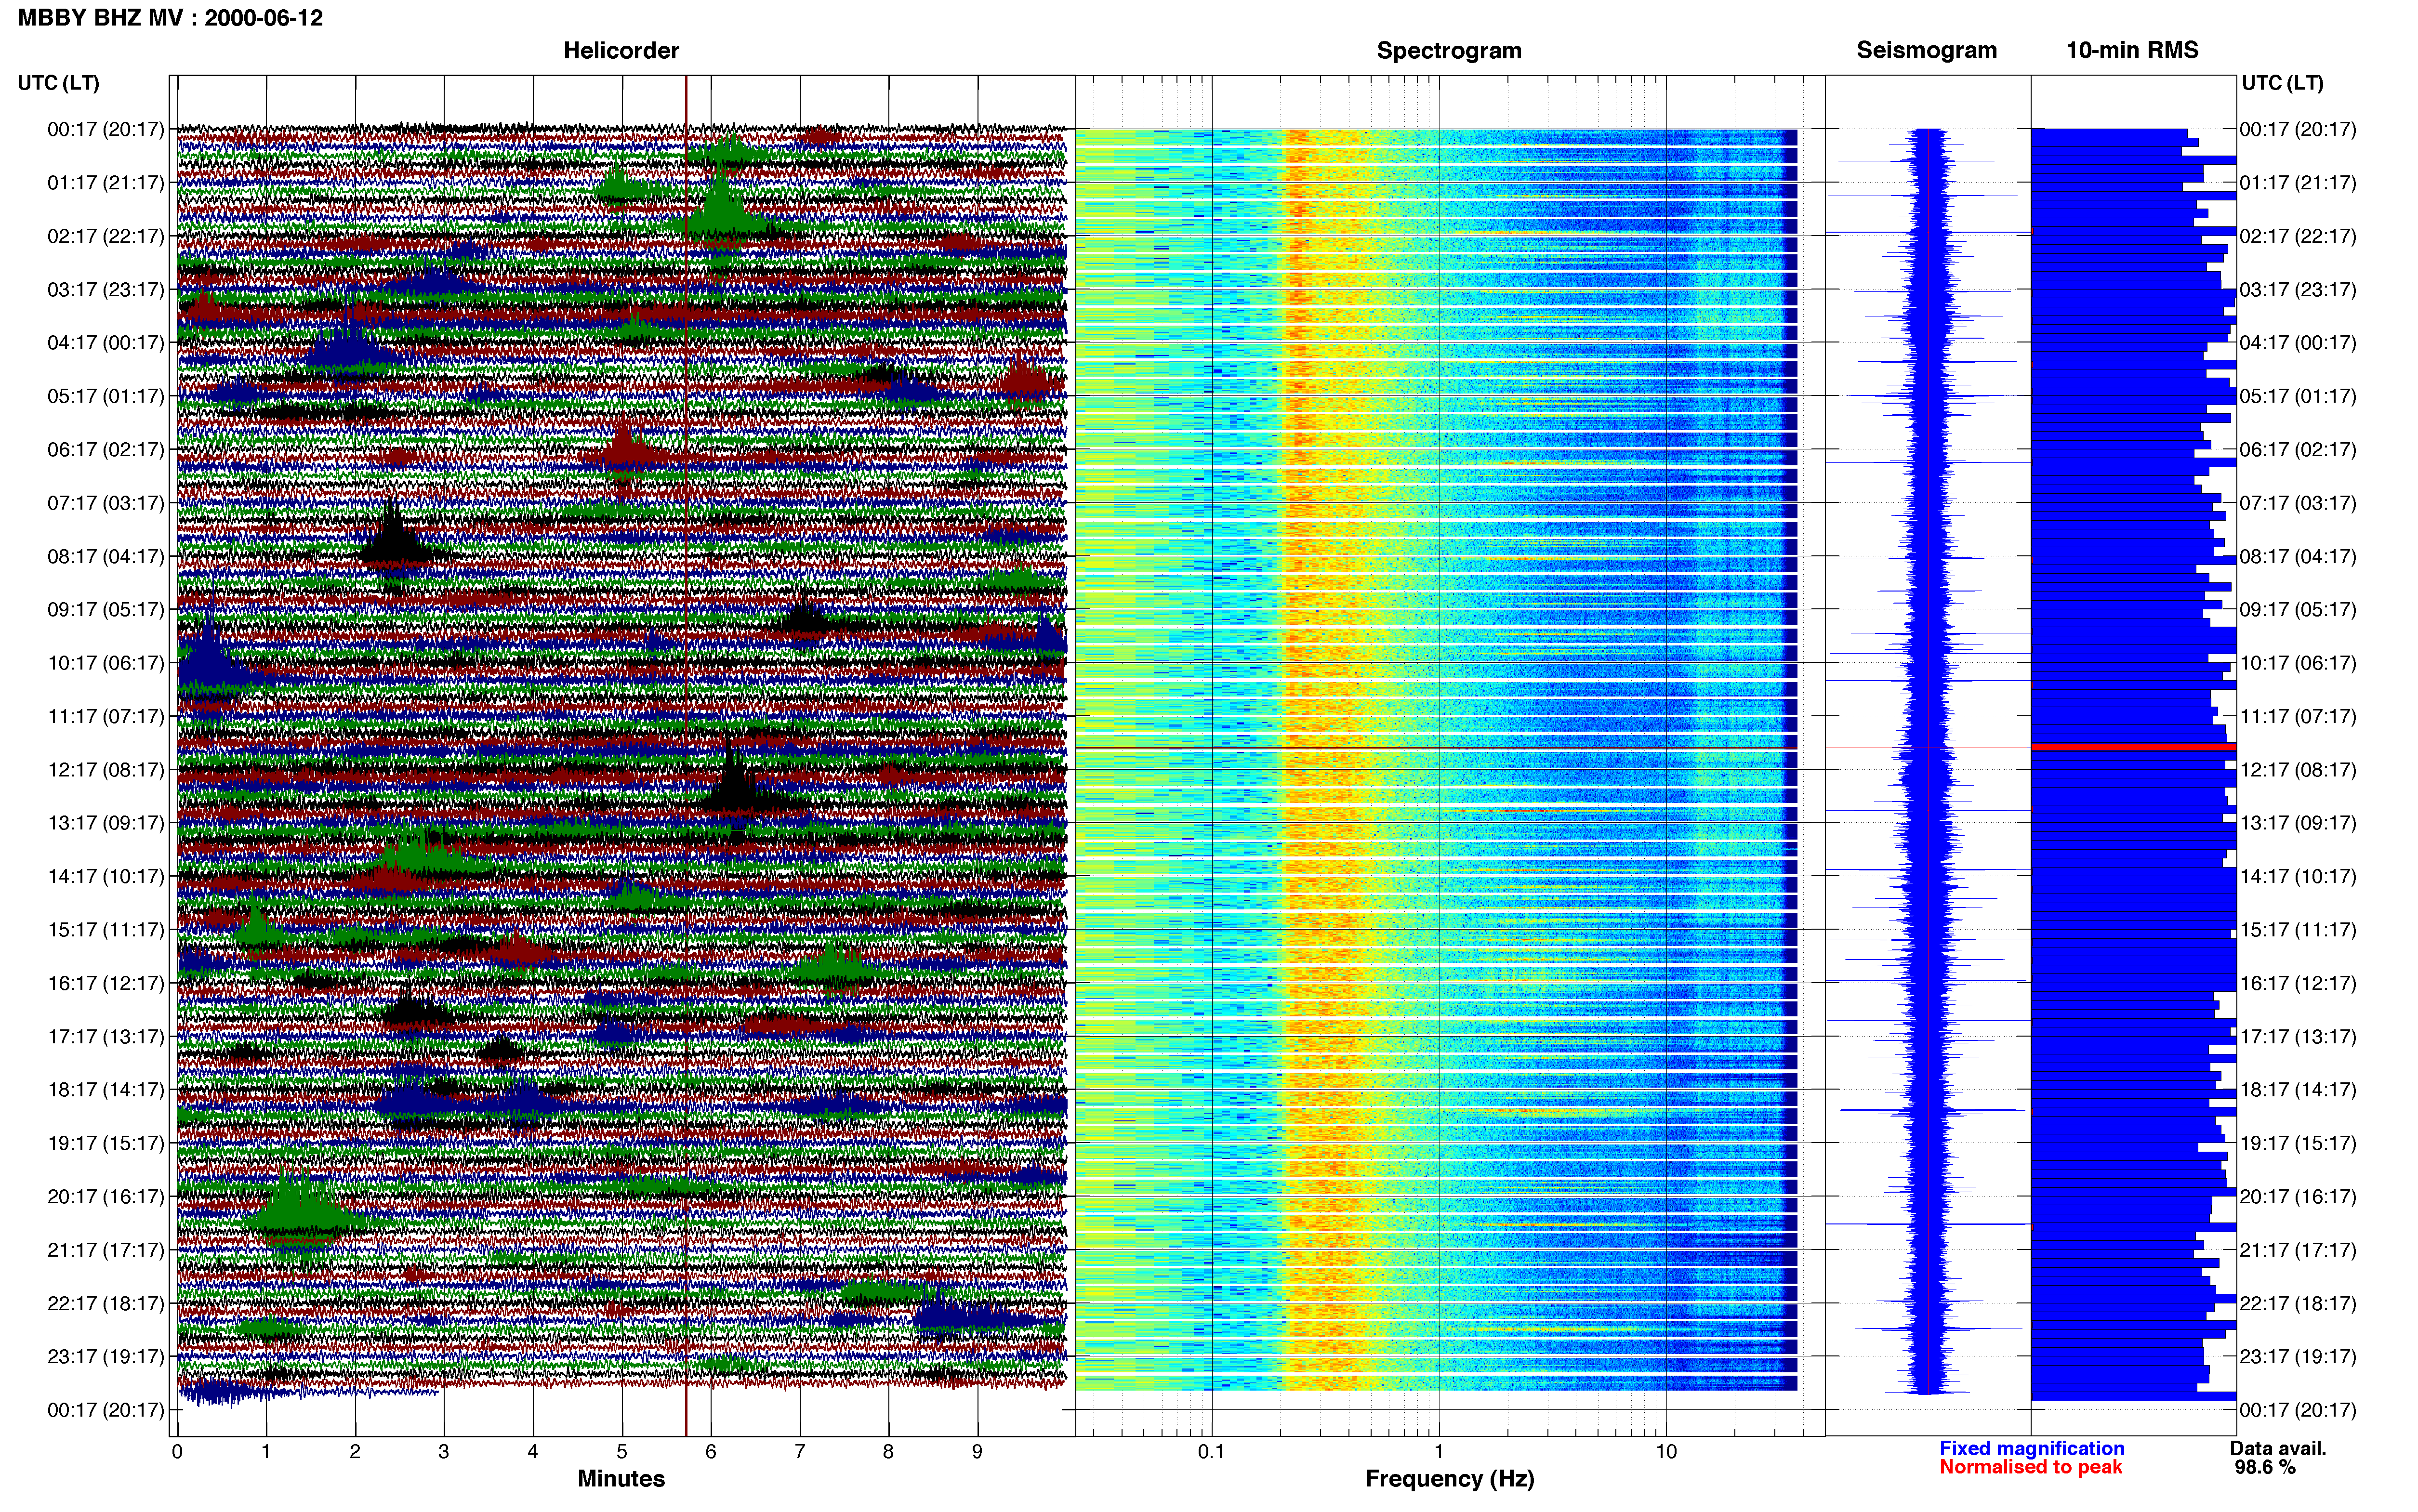The width and height of the screenshot is (2418, 1512).
Task: Select '02:17 (22:17)' label beside the Helicorder
Action: (x=106, y=236)
